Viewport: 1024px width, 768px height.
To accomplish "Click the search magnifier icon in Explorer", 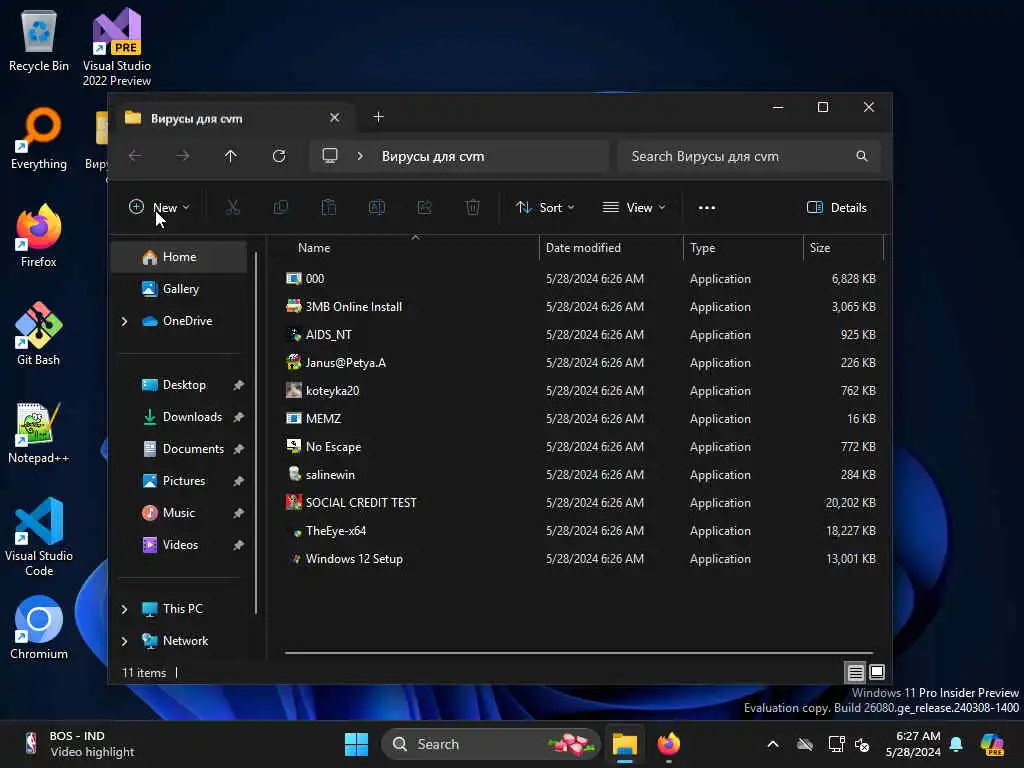I will 862,156.
